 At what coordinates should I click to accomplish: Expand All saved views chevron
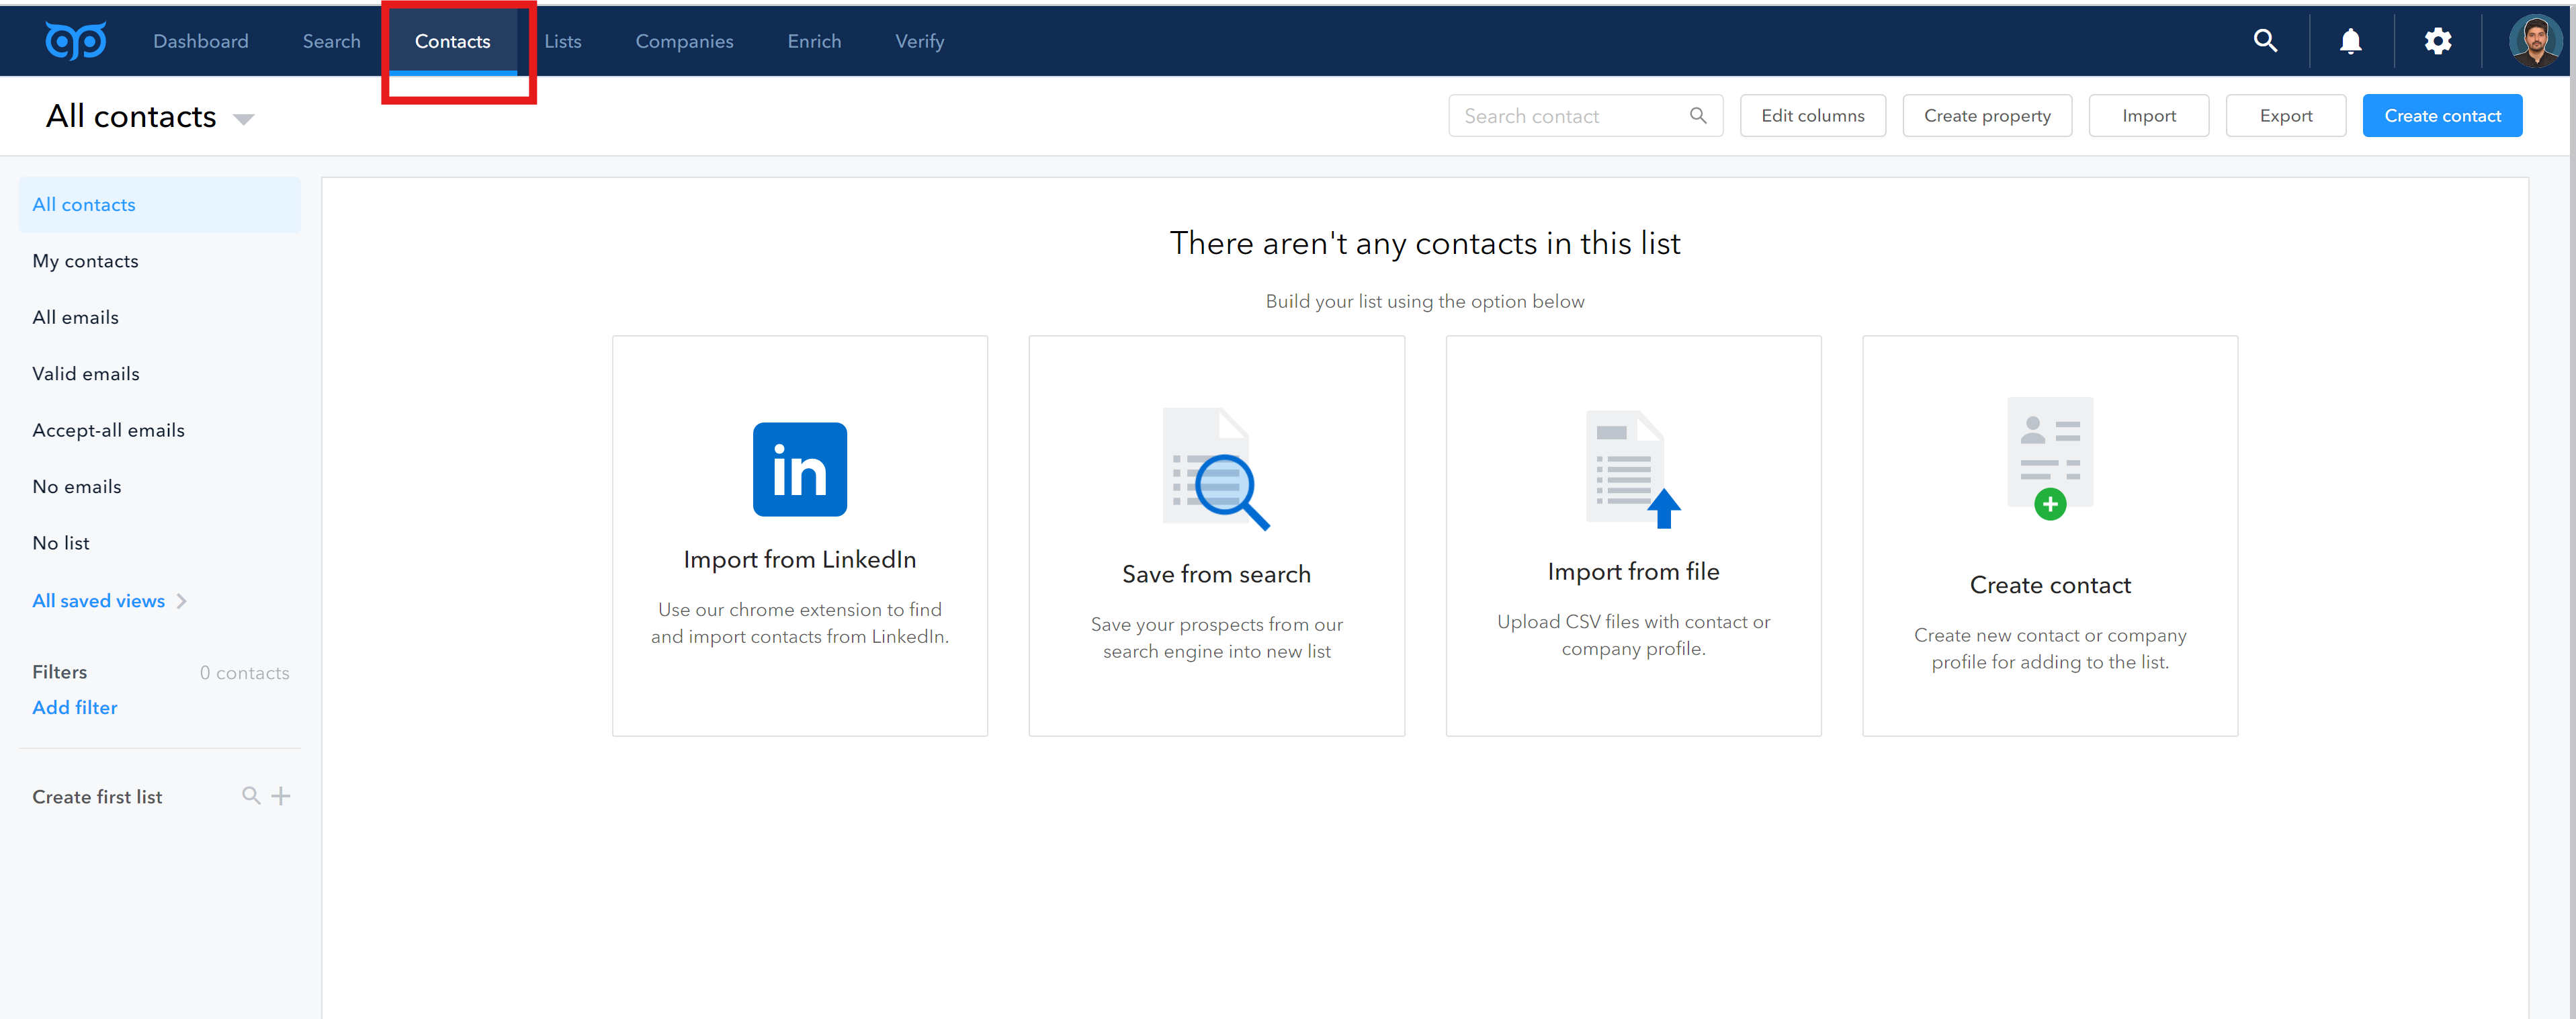point(182,601)
